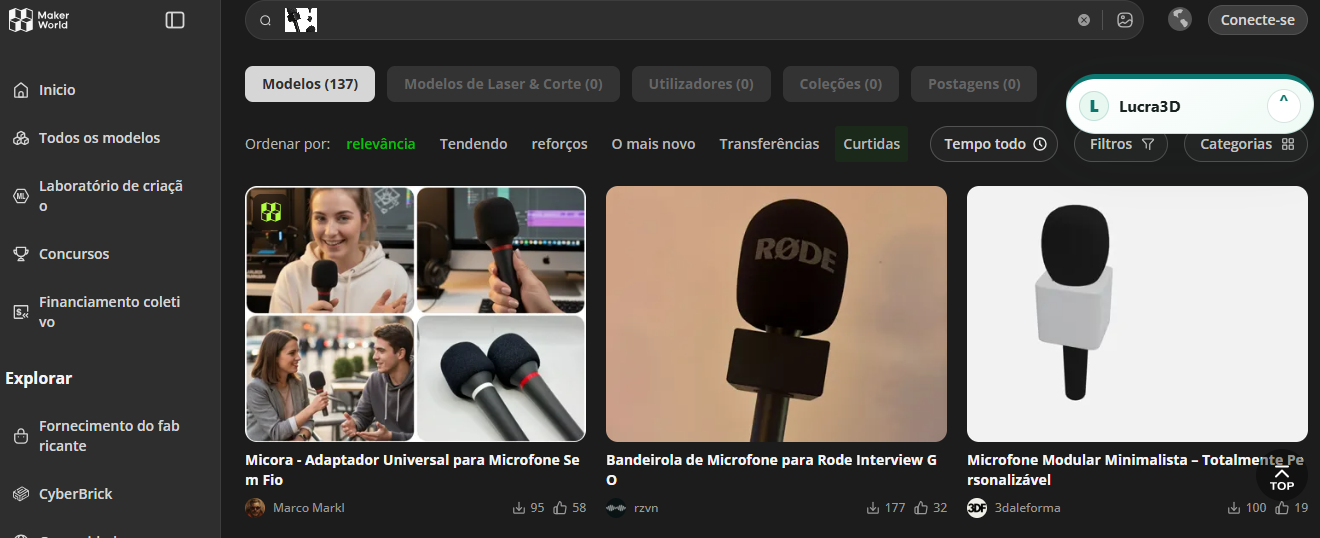Click the download icon showing 100
1320x538 pixels.
(1234, 508)
